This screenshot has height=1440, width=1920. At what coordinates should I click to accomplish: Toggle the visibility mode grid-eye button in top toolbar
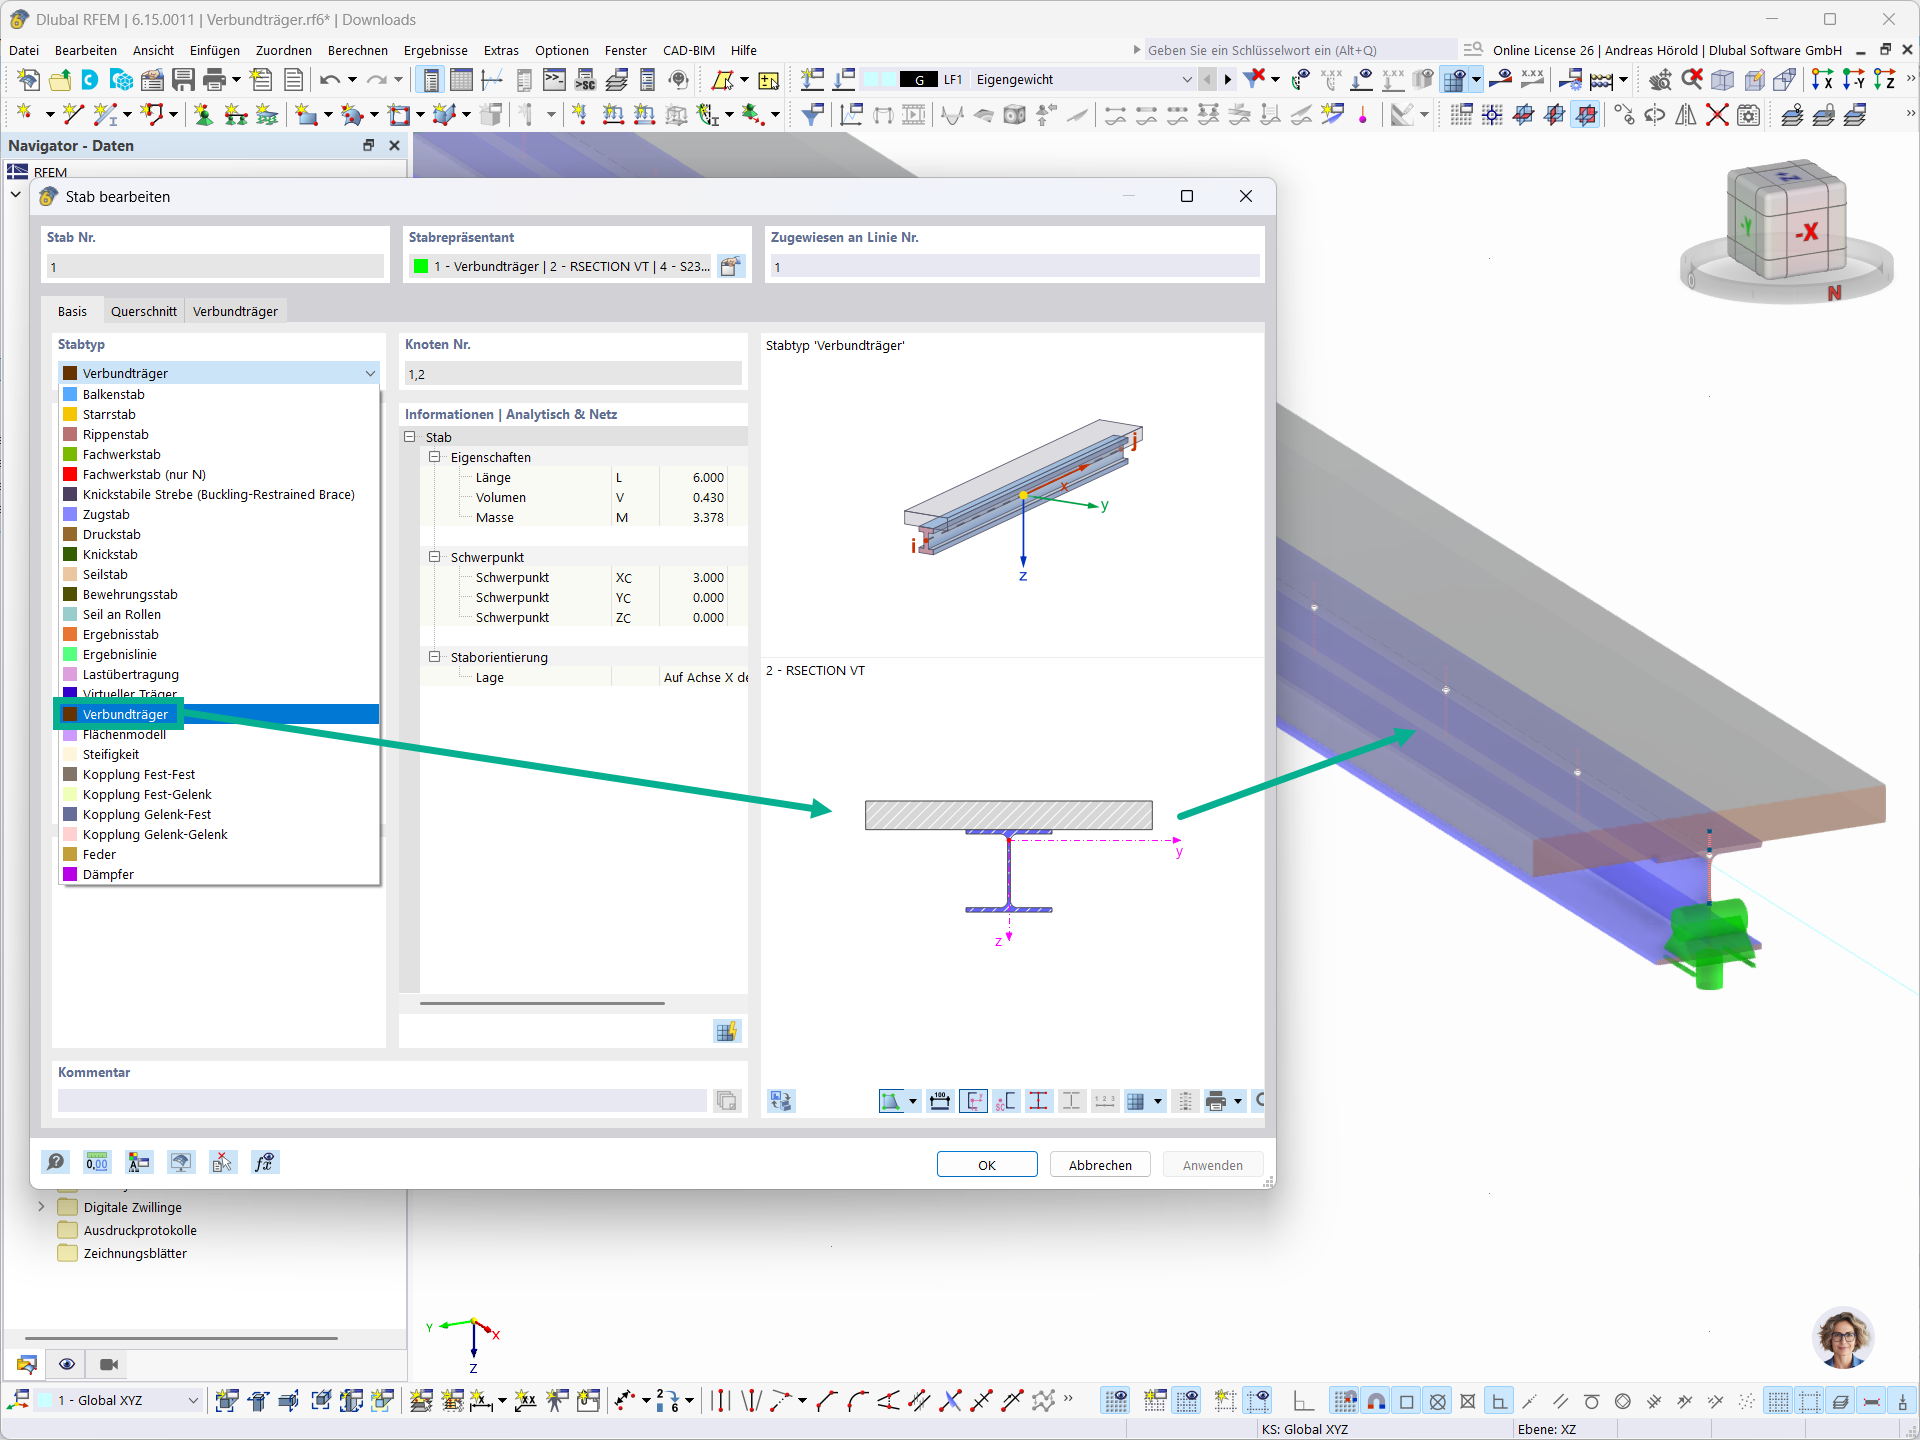tap(1455, 80)
